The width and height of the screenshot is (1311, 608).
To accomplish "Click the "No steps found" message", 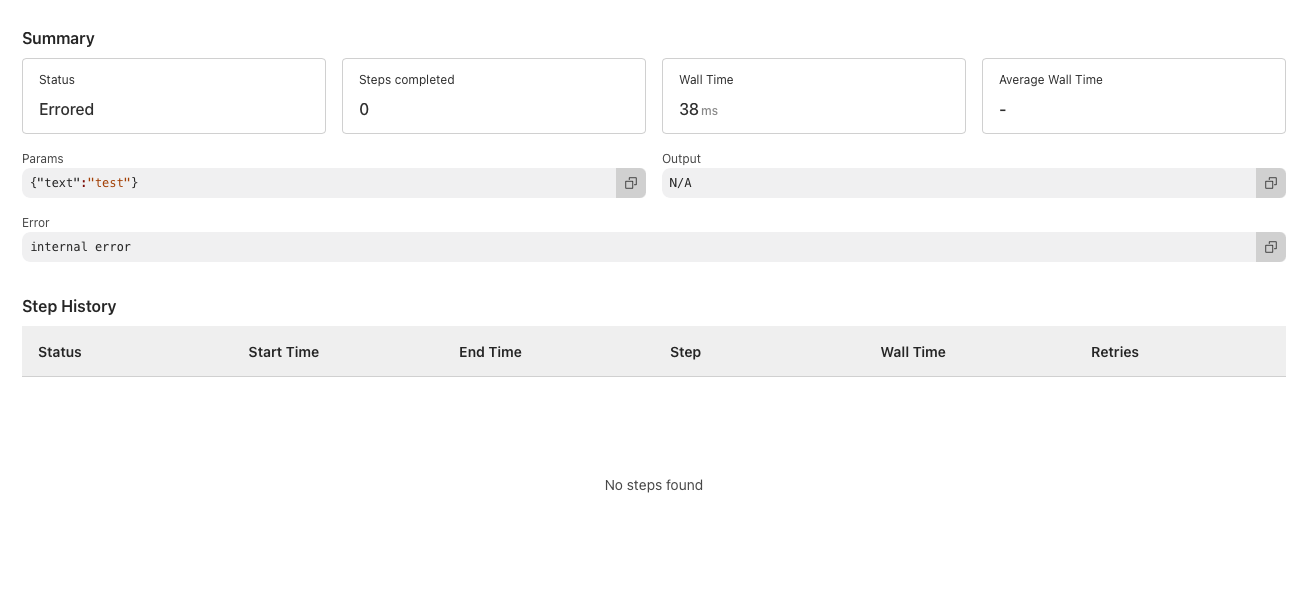I will [654, 485].
